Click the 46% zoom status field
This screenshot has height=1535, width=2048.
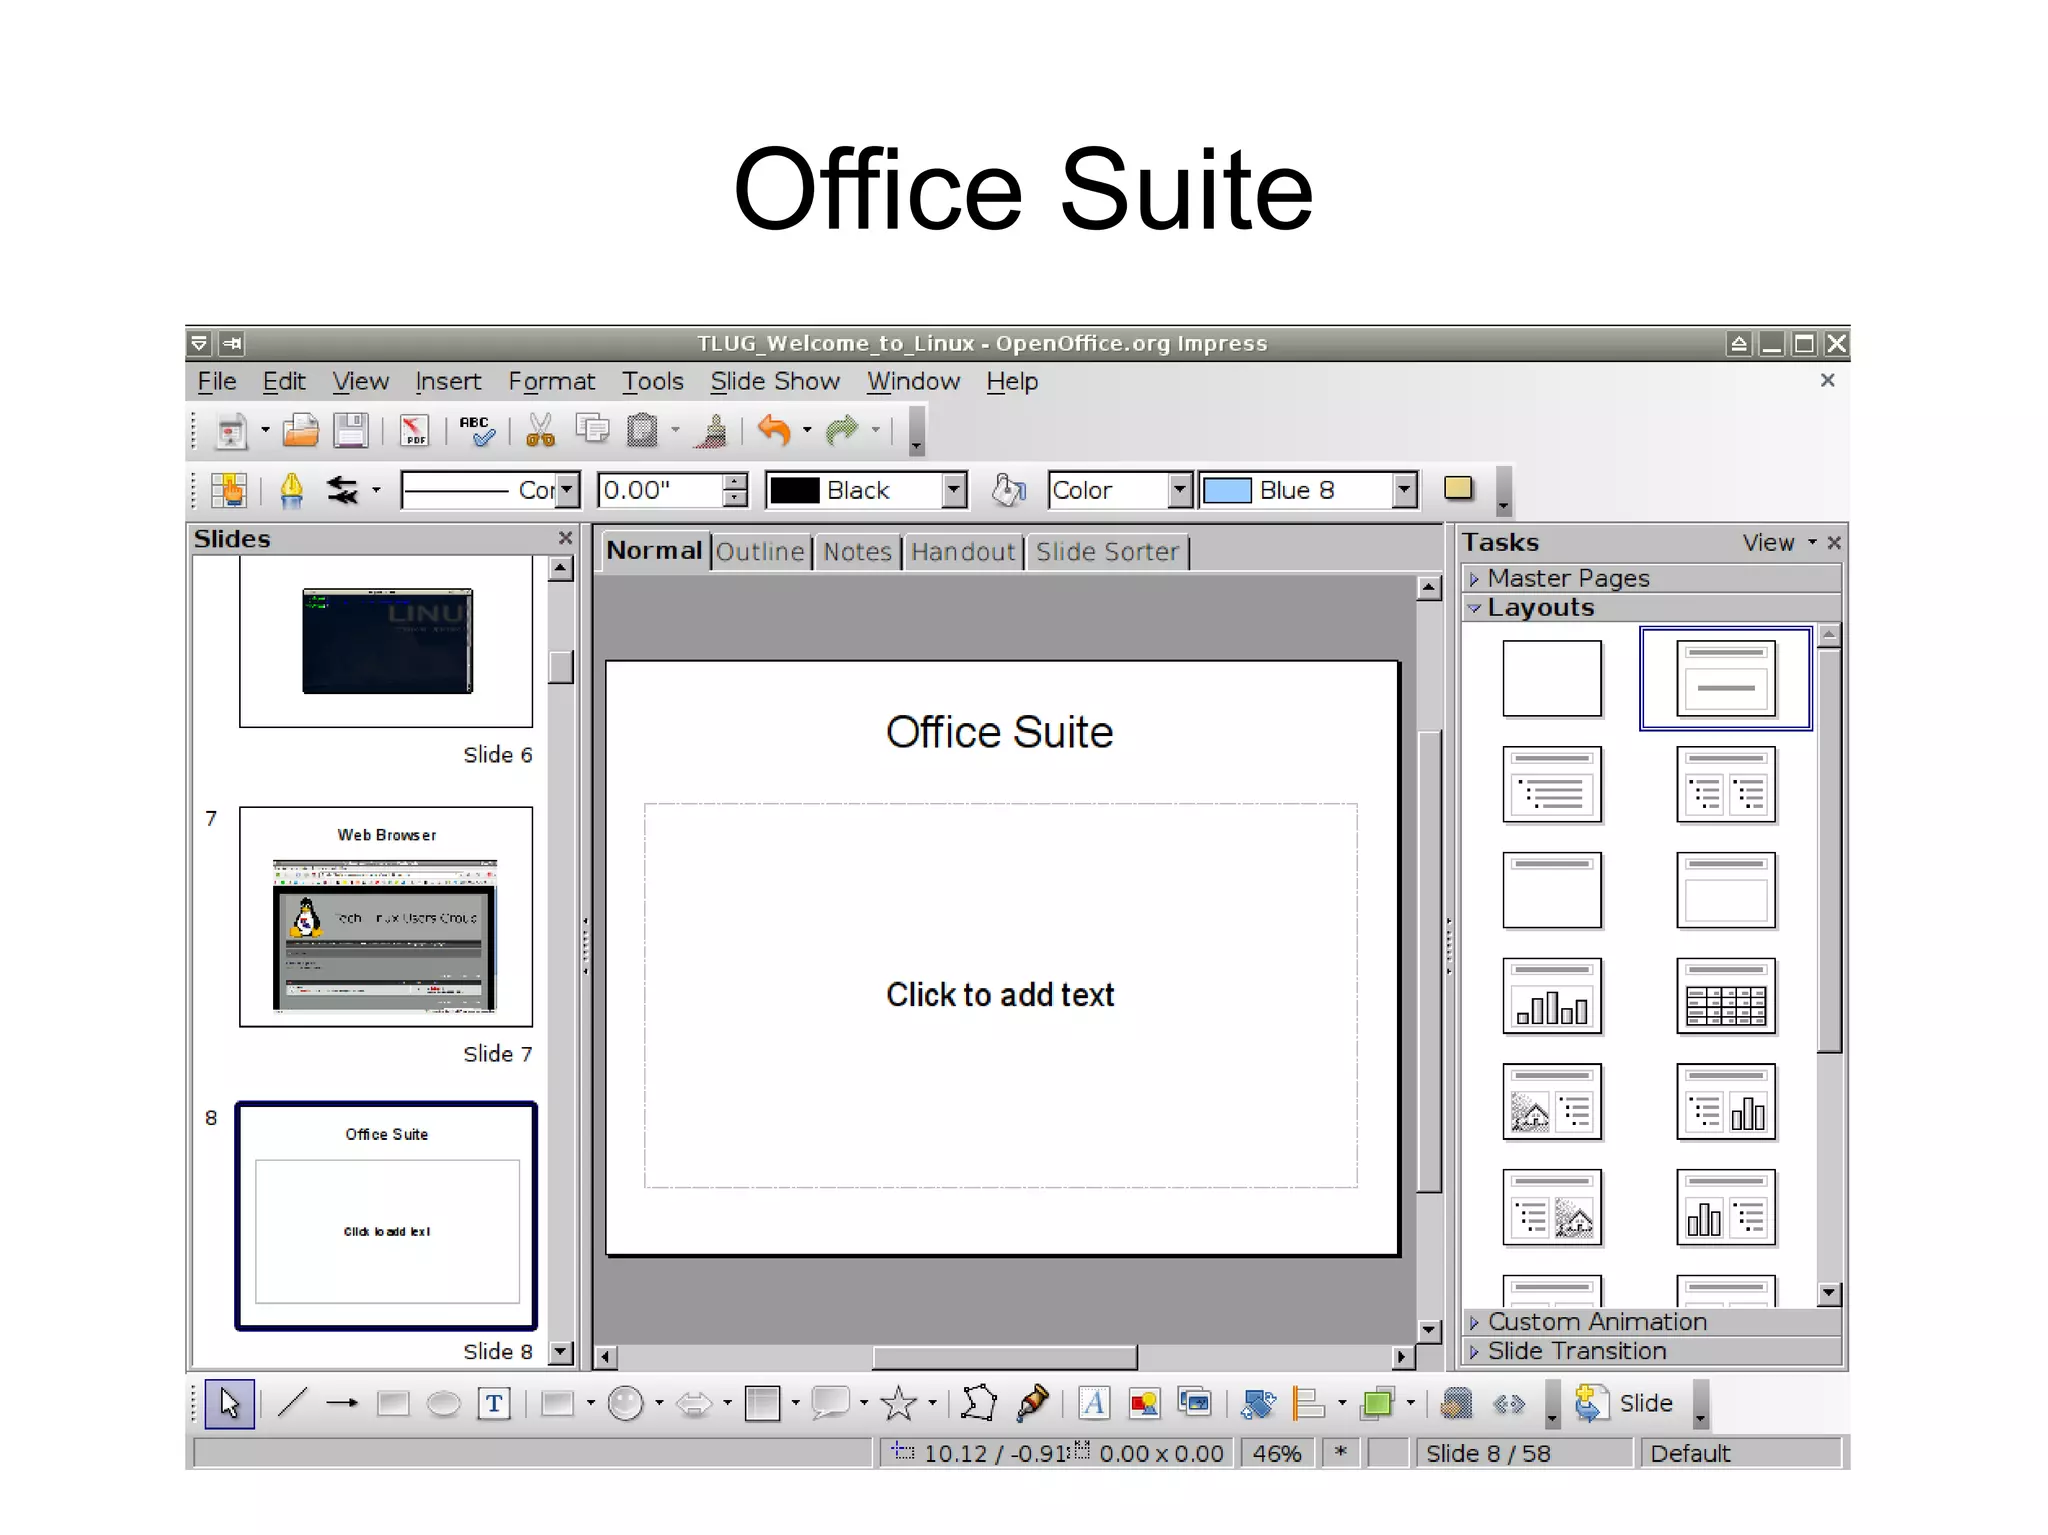click(1277, 1453)
